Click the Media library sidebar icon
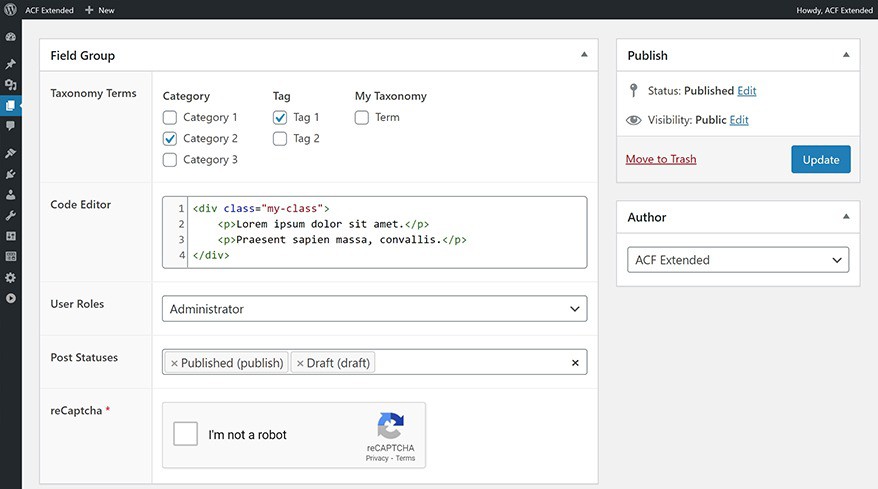The height and width of the screenshot is (489, 878). pyautogui.click(x=10, y=85)
